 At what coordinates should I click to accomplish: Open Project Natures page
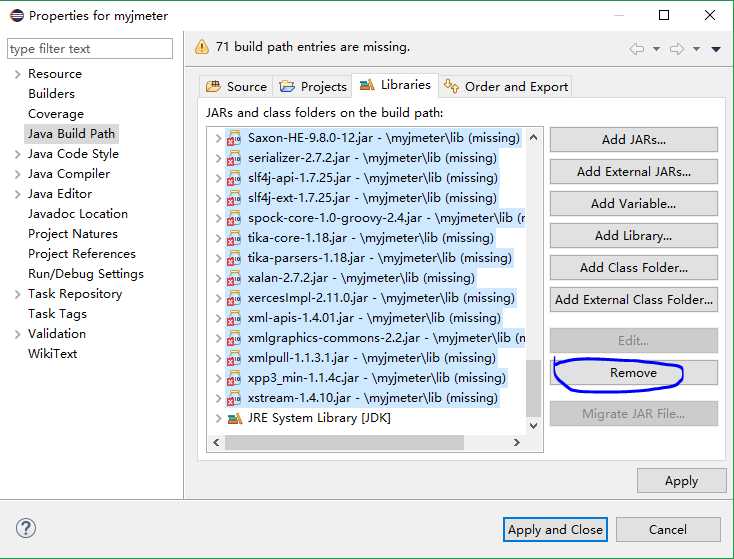[x=73, y=234]
